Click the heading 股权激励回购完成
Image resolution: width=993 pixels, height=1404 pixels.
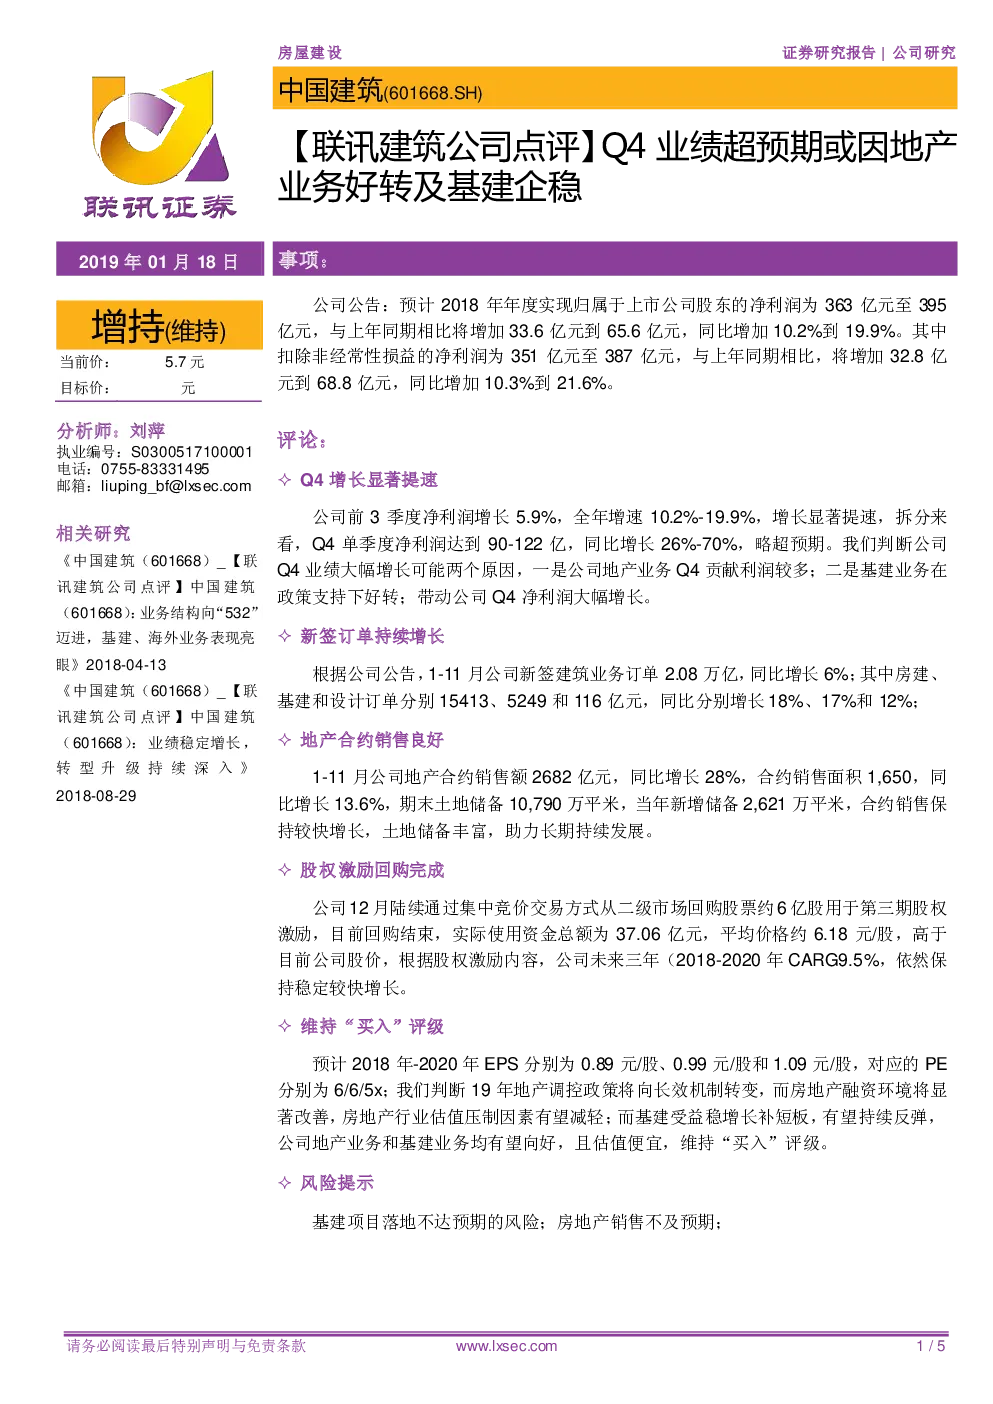372,870
